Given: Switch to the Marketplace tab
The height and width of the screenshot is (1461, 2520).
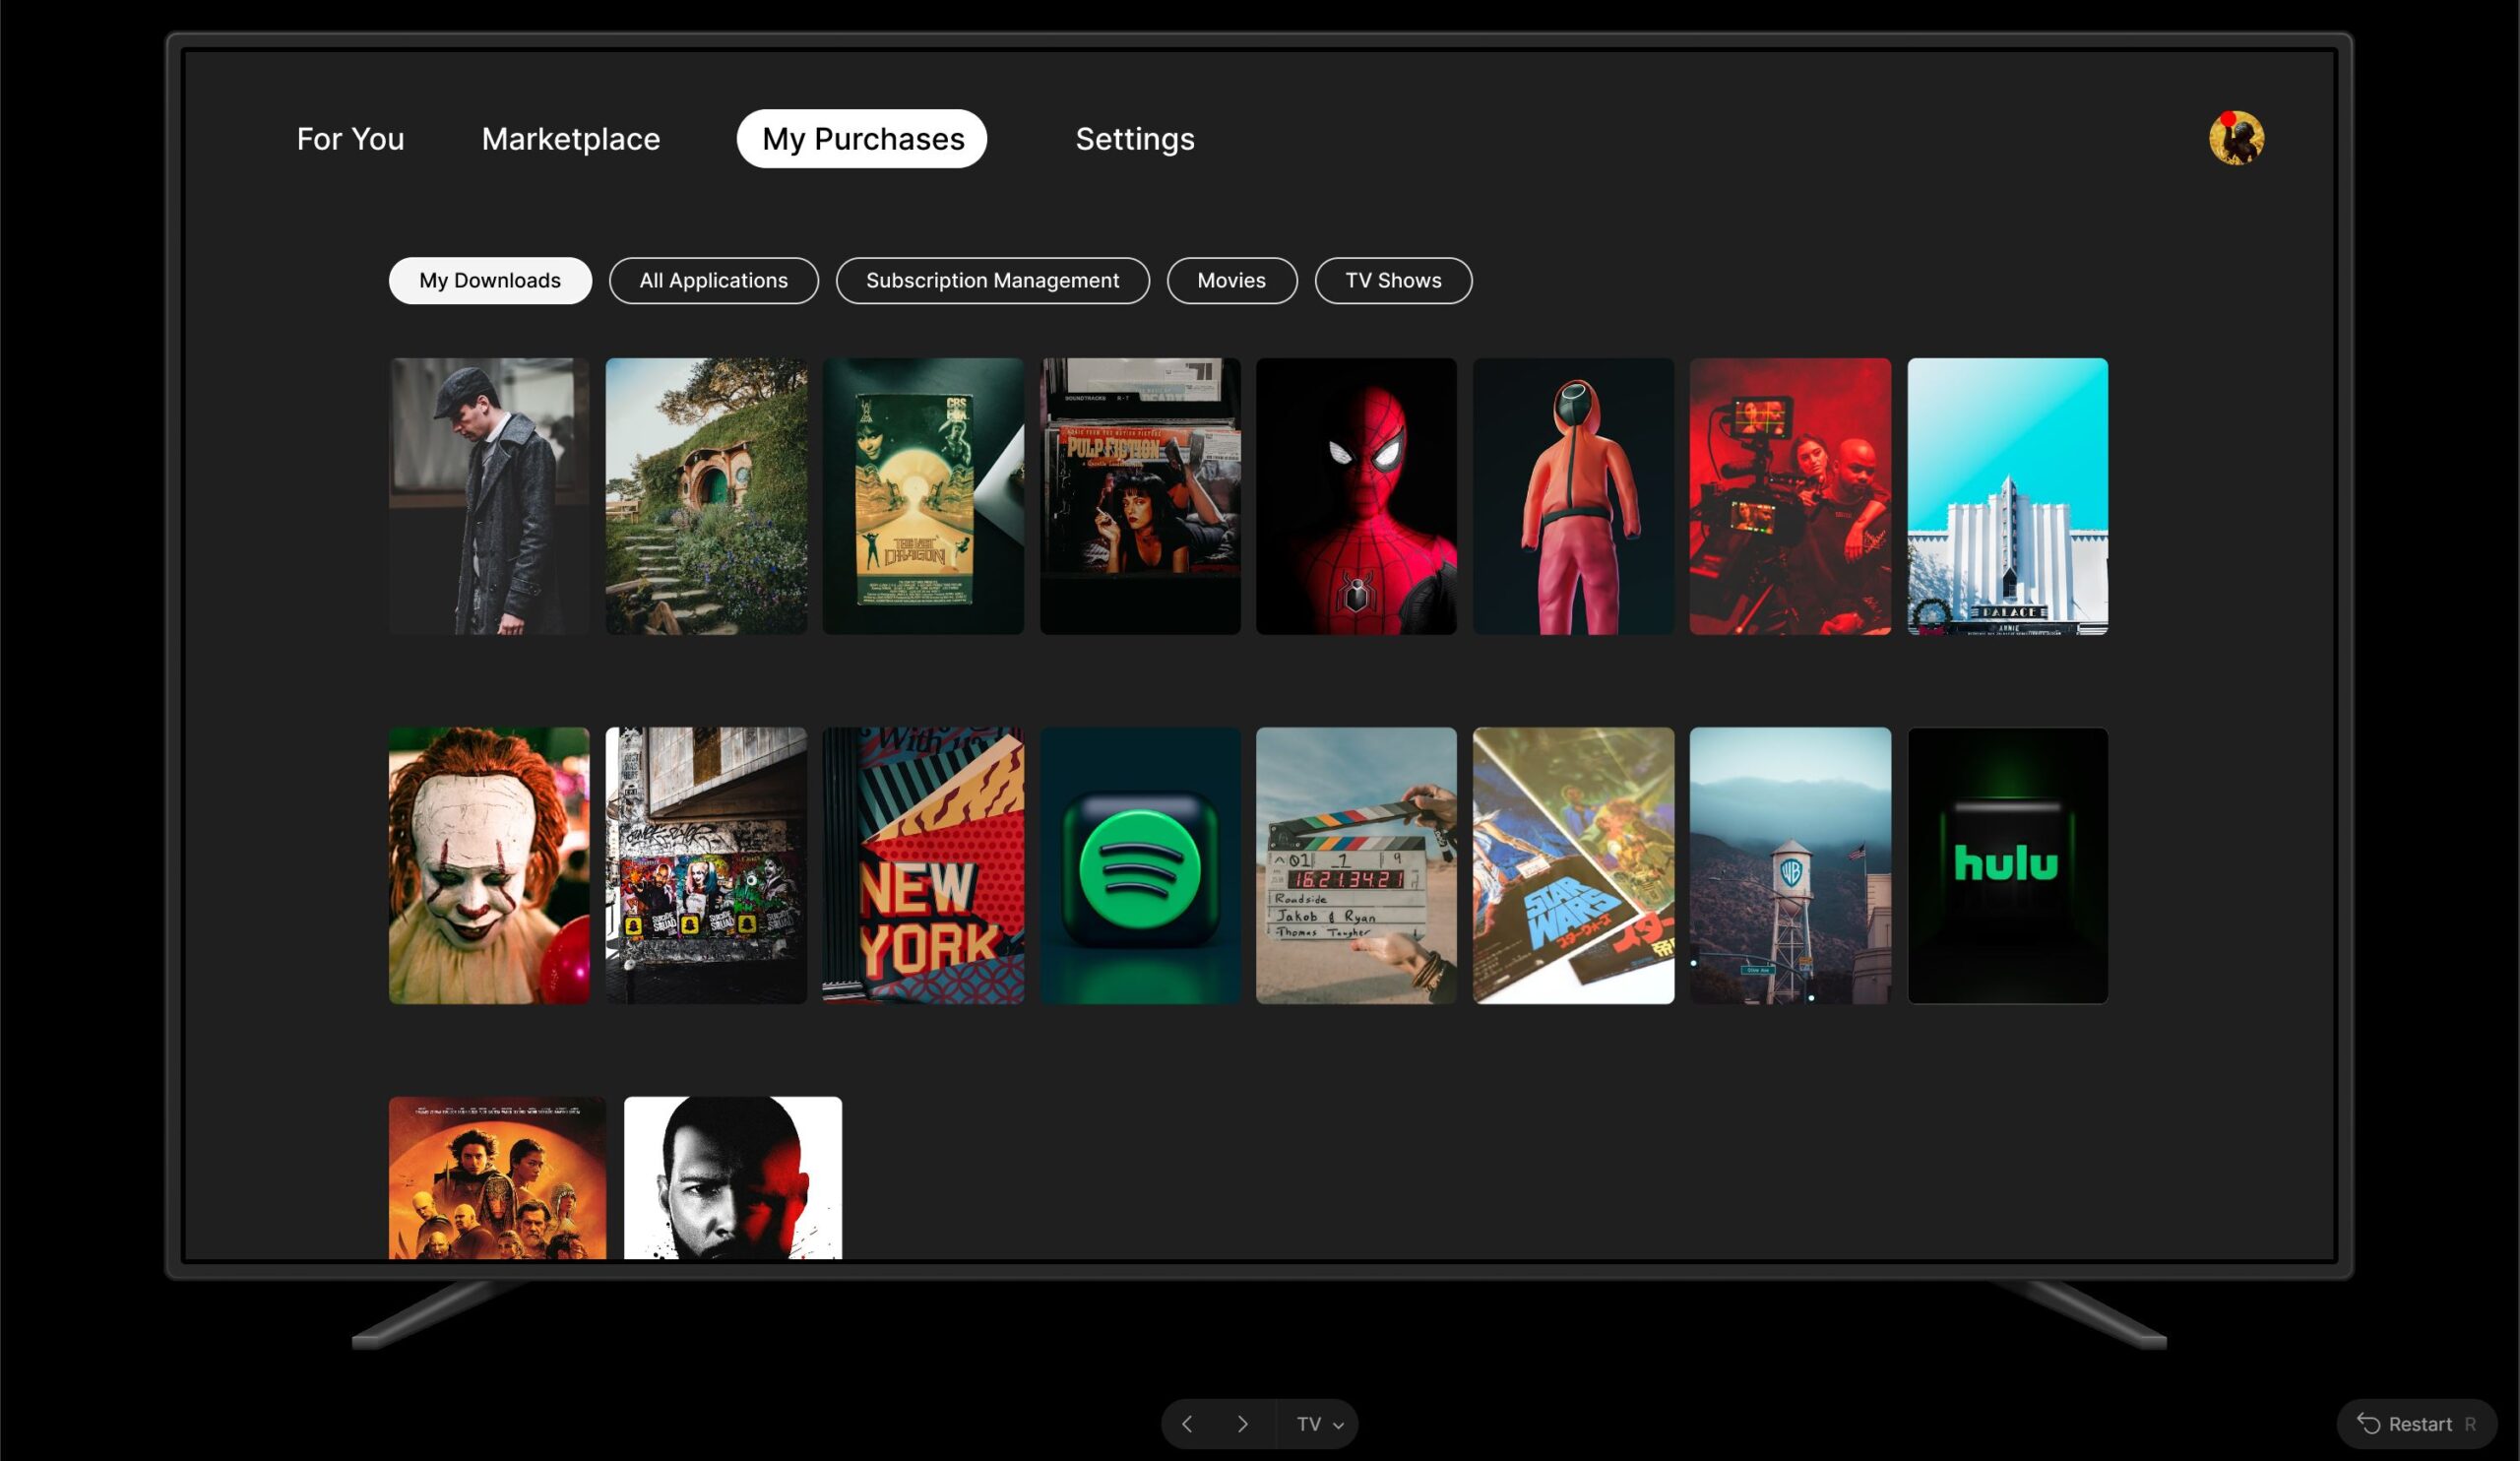Looking at the screenshot, I should click(x=571, y=139).
